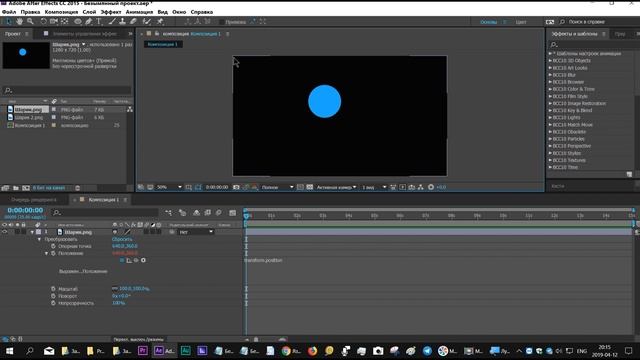The width and height of the screenshot is (640, 360).
Task: Select the Puppet Pin tool
Action: (160, 21)
